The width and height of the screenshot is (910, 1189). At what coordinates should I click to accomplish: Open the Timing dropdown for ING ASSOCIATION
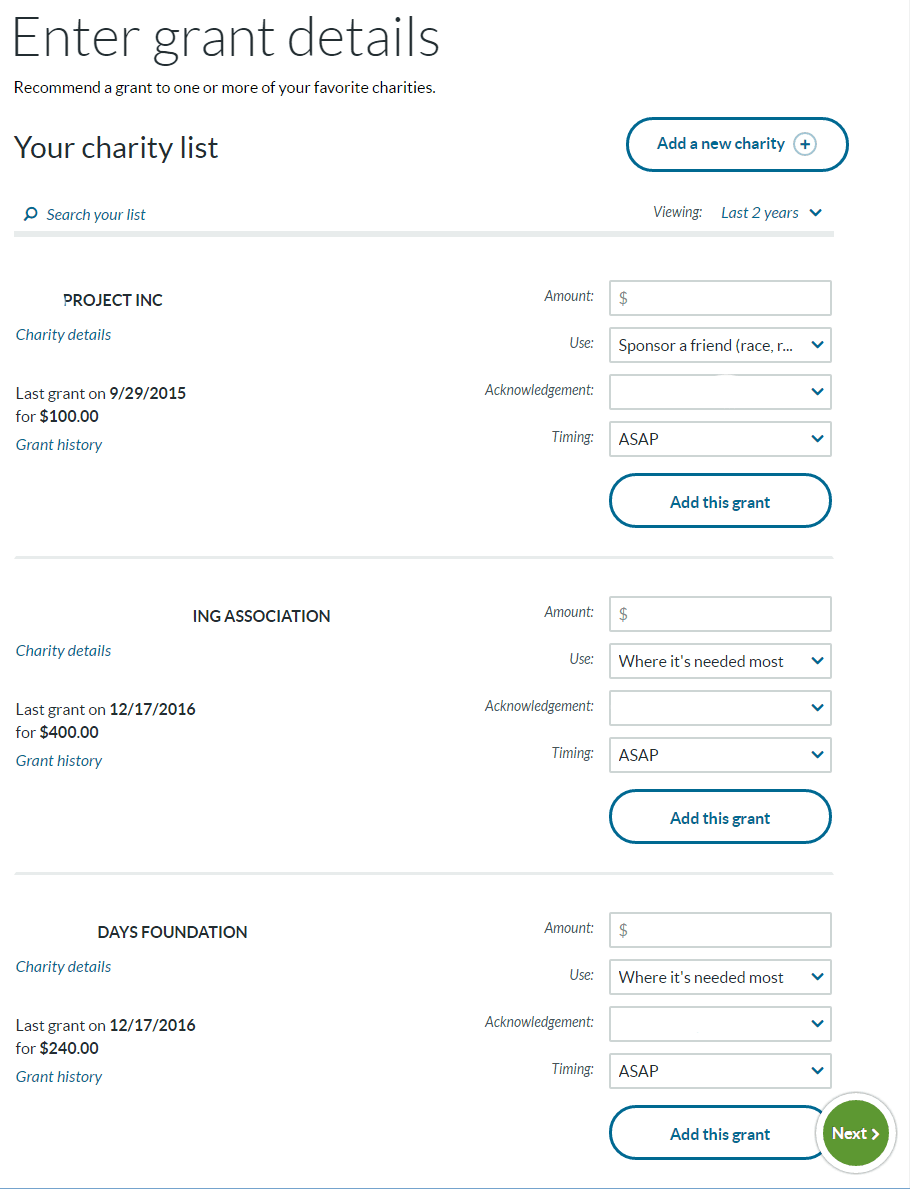point(720,754)
